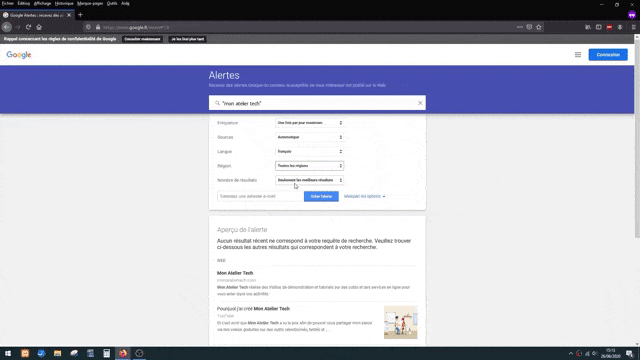Click the taskbar clock and date

click(611, 353)
